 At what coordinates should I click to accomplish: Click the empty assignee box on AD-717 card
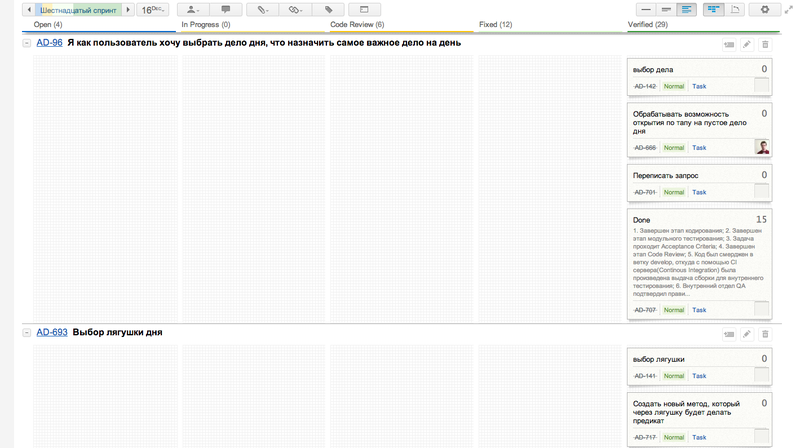click(x=762, y=436)
